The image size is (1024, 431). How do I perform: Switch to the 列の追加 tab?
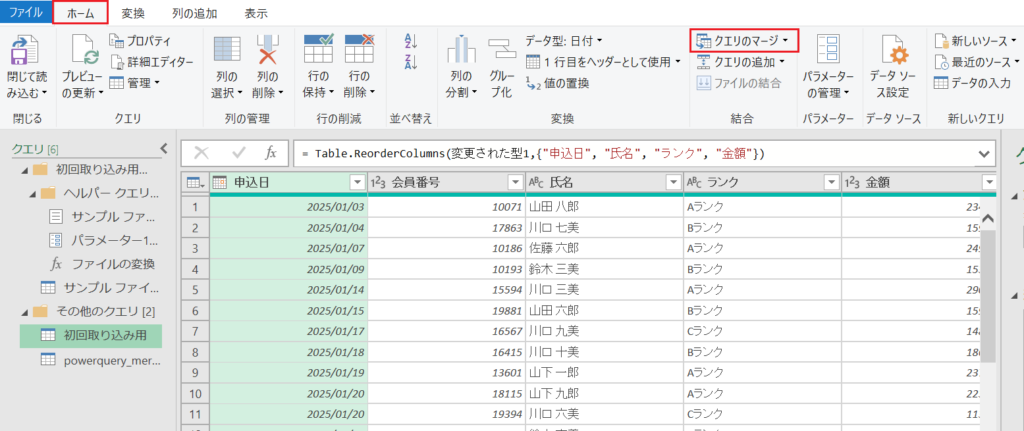pos(195,12)
